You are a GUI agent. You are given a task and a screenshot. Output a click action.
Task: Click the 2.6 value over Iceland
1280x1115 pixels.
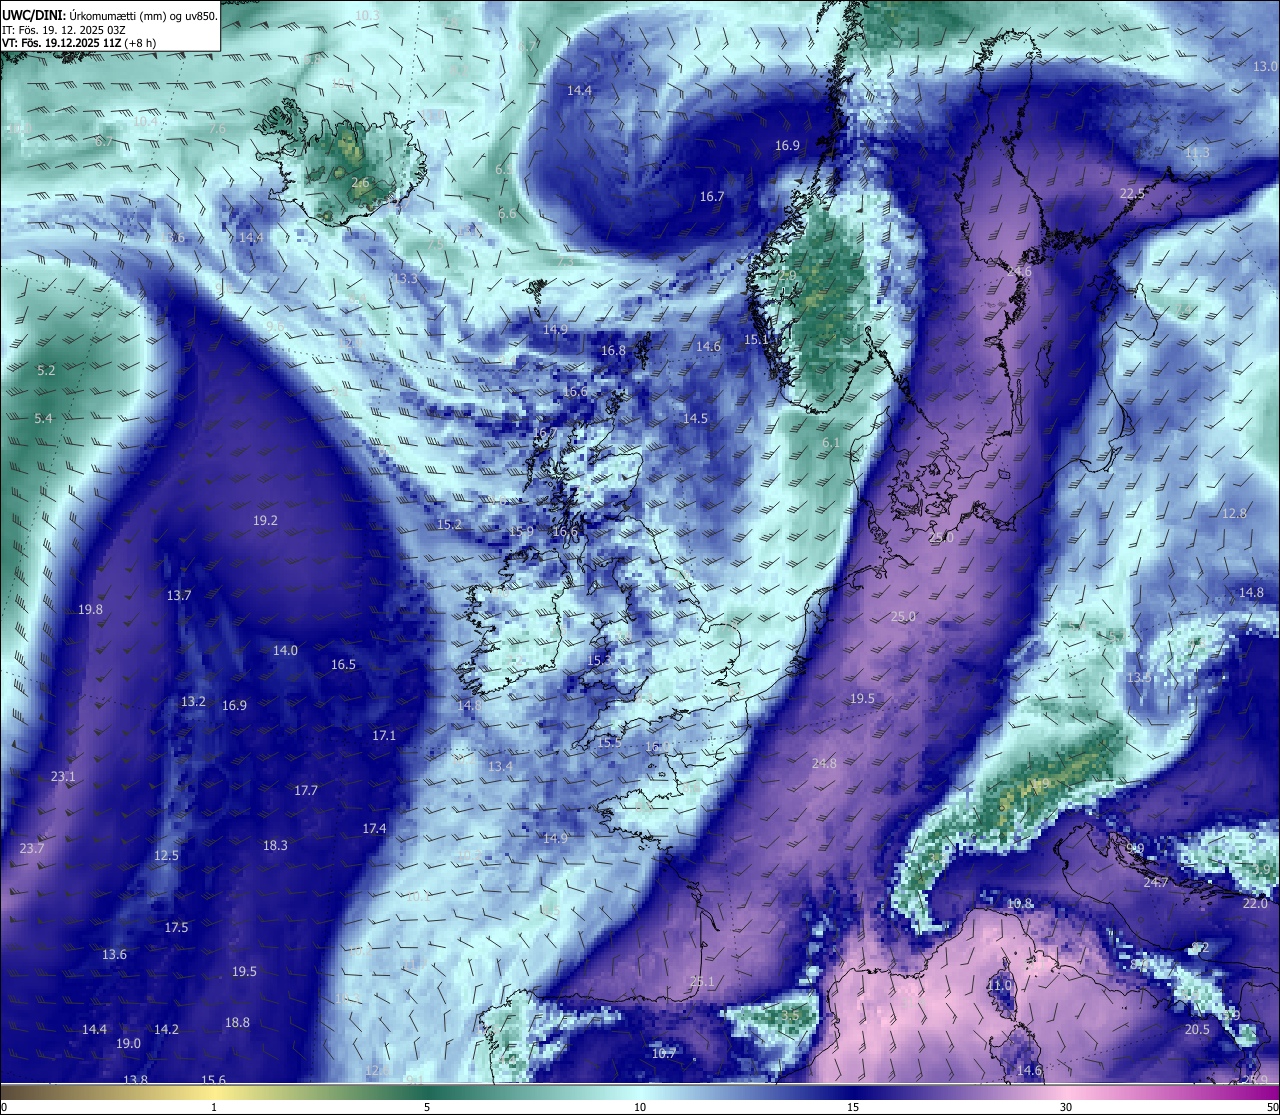tap(360, 183)
